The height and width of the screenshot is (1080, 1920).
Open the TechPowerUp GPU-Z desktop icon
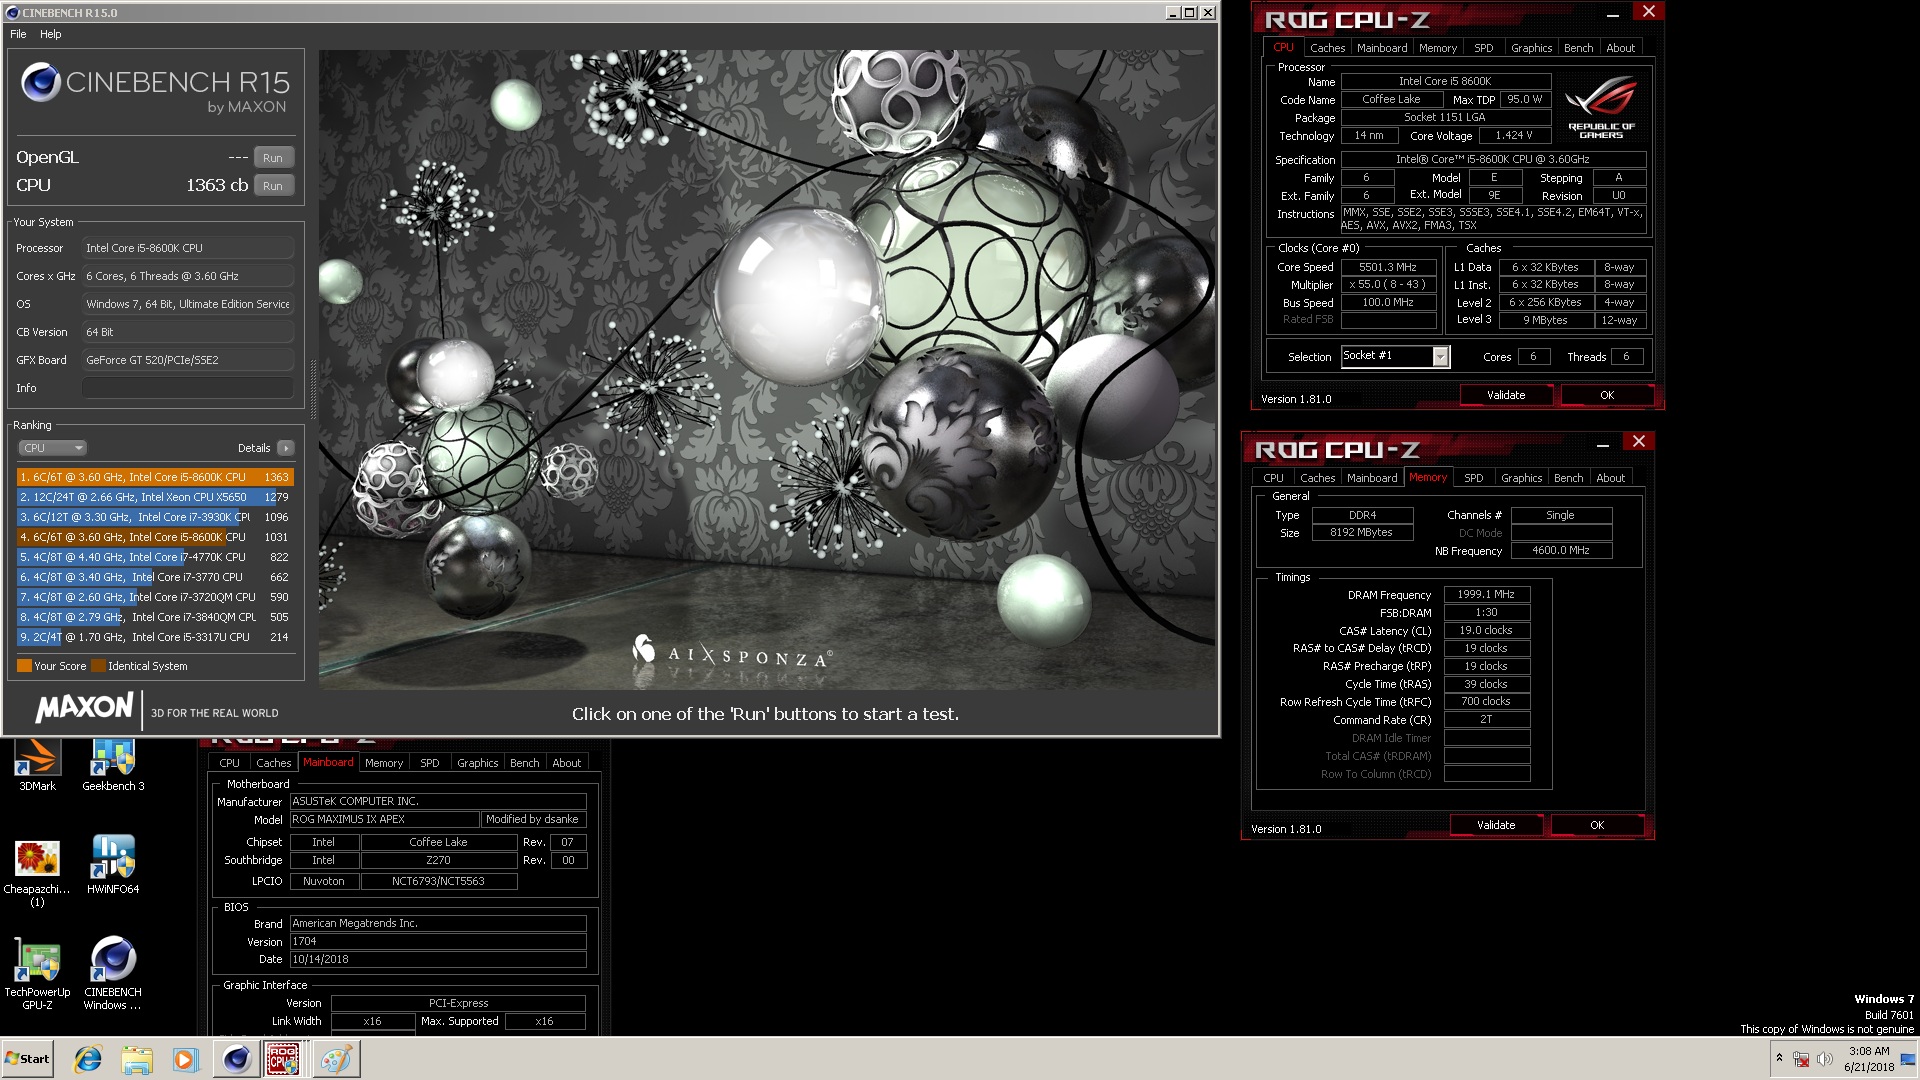point(37,974)
